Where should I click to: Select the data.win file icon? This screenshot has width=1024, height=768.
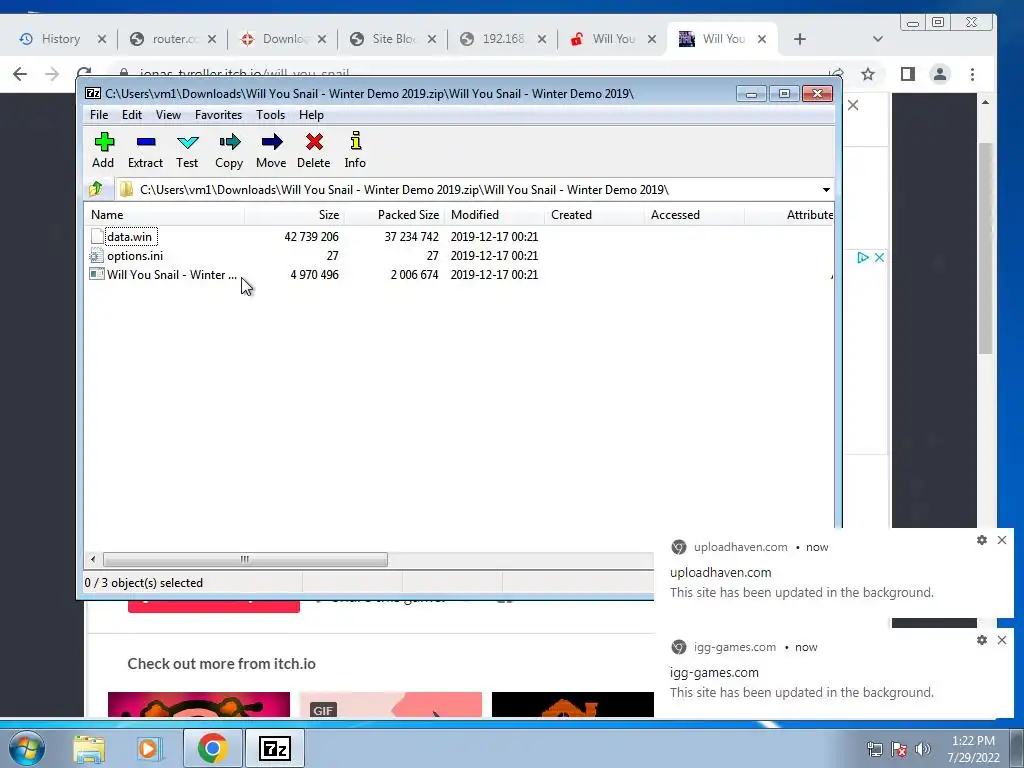[97, 236]
